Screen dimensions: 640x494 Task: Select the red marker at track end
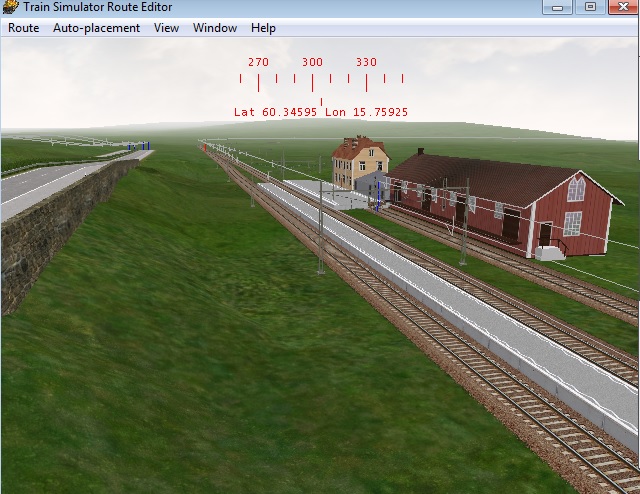click(x=204, y=147)
